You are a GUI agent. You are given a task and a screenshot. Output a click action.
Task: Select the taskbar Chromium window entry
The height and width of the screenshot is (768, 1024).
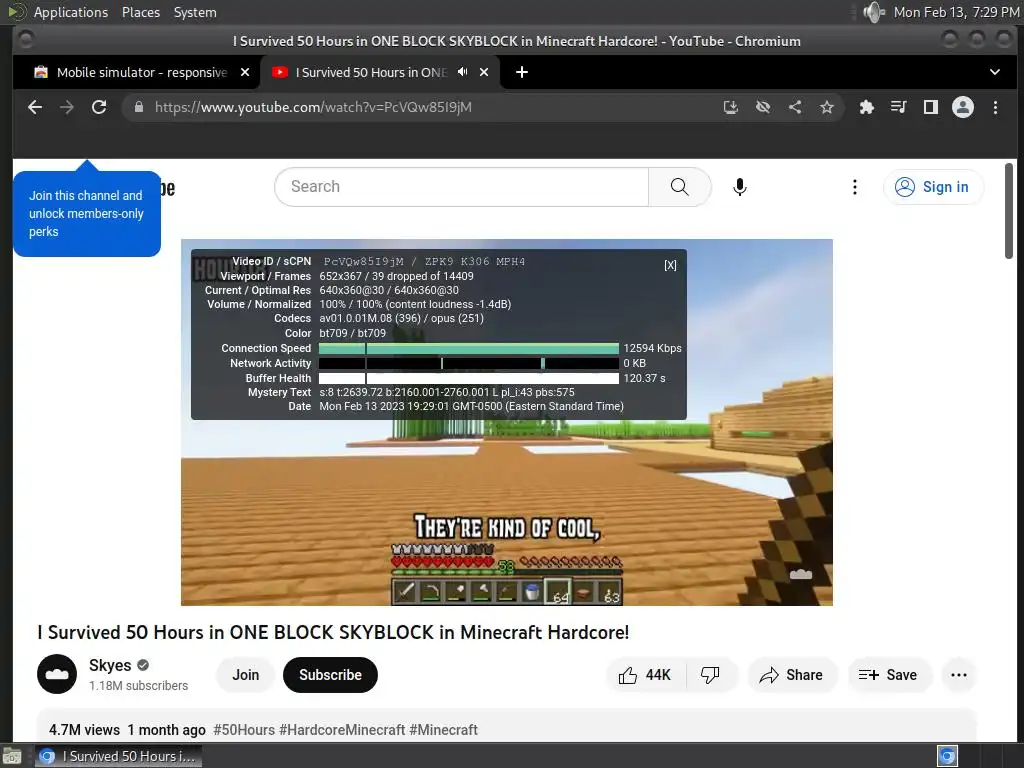[118, 756]
